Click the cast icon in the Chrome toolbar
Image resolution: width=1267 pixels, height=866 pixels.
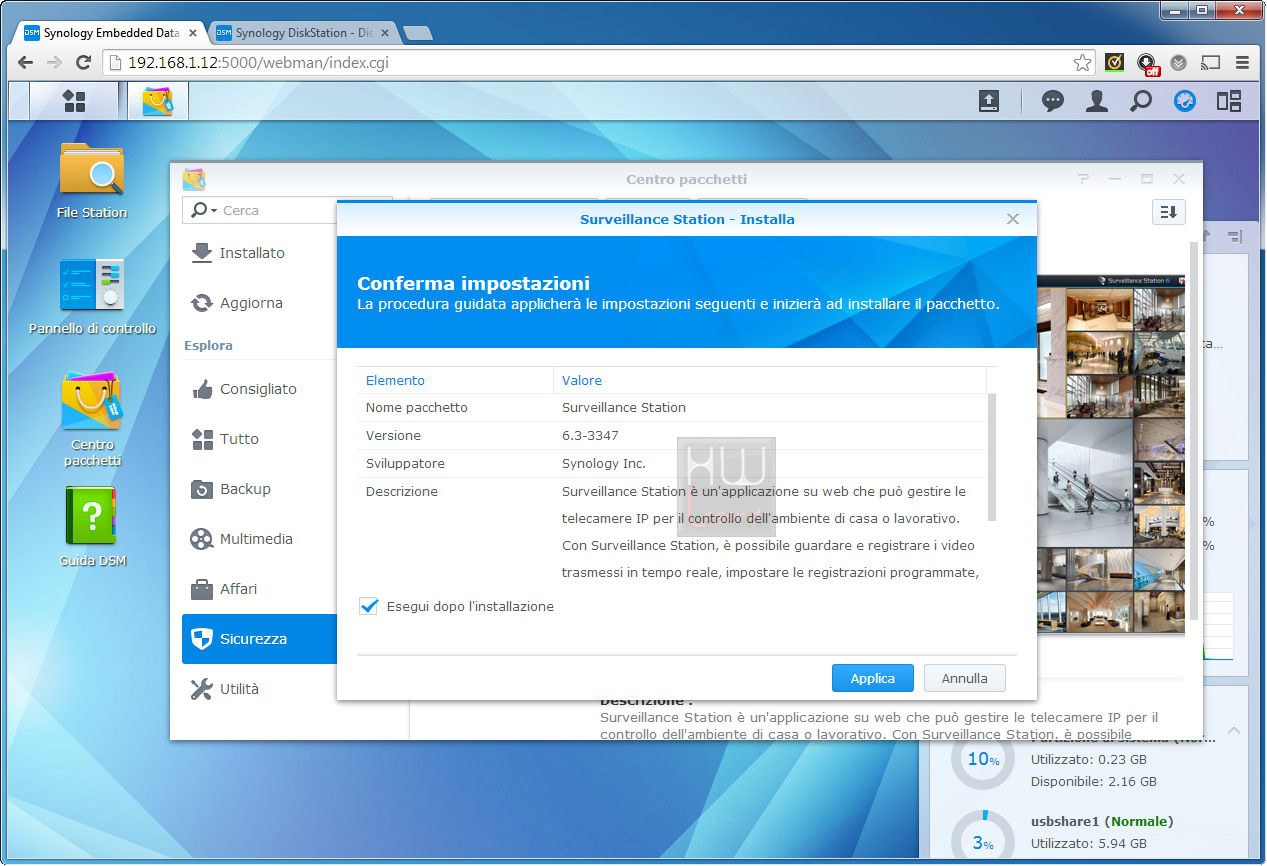pos(1210,63)
